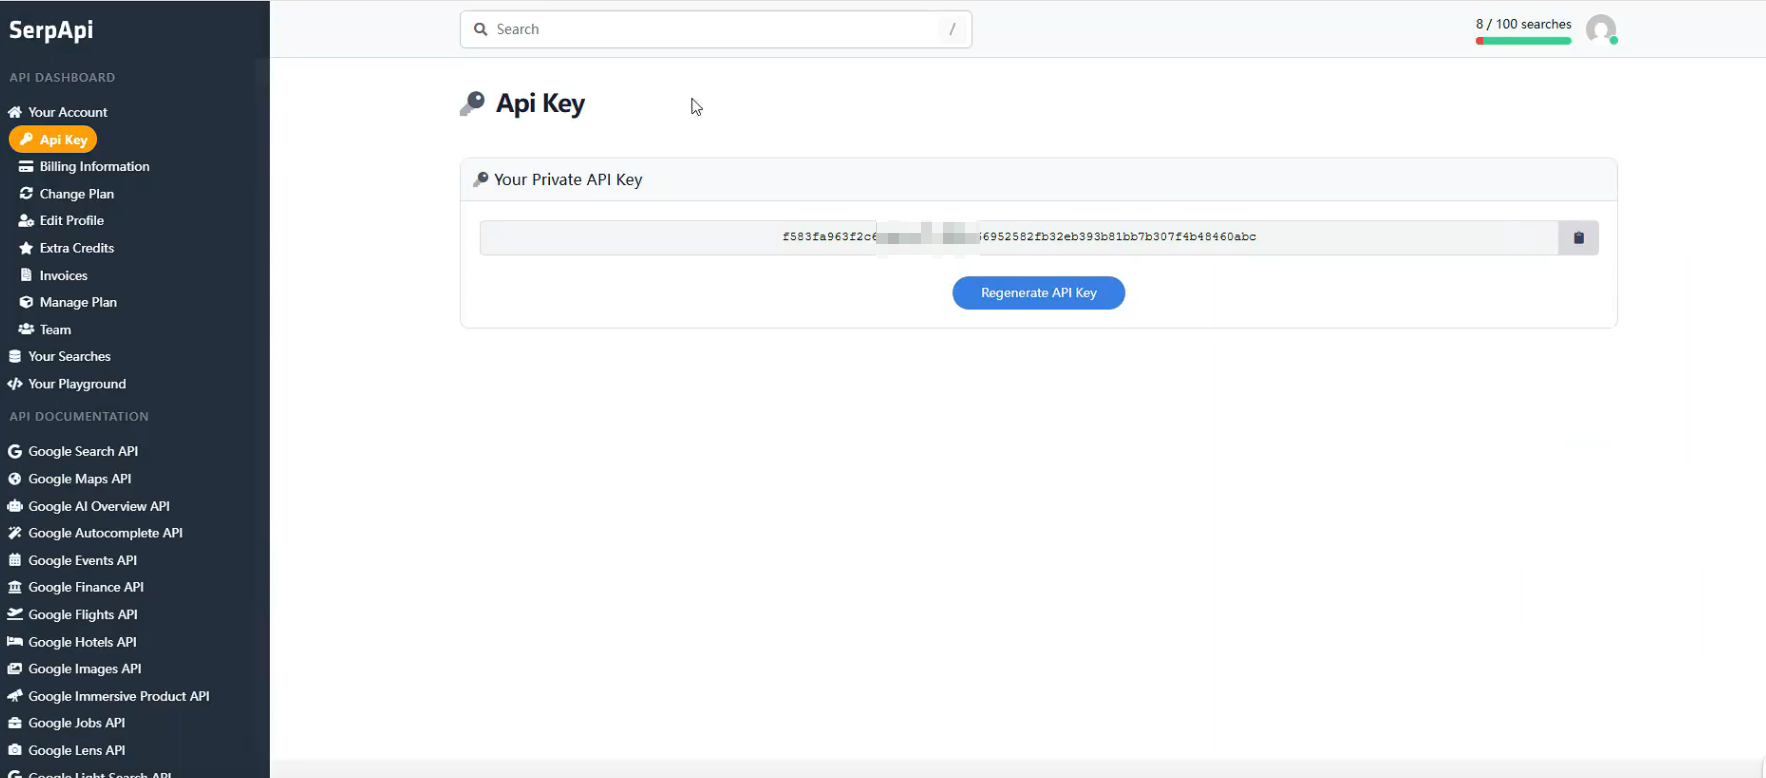The width and height of the screenshot is (1766, 778).
Task: Click the searches usage progress bar
Action: pyautogui.click(x=1523, y=41)
